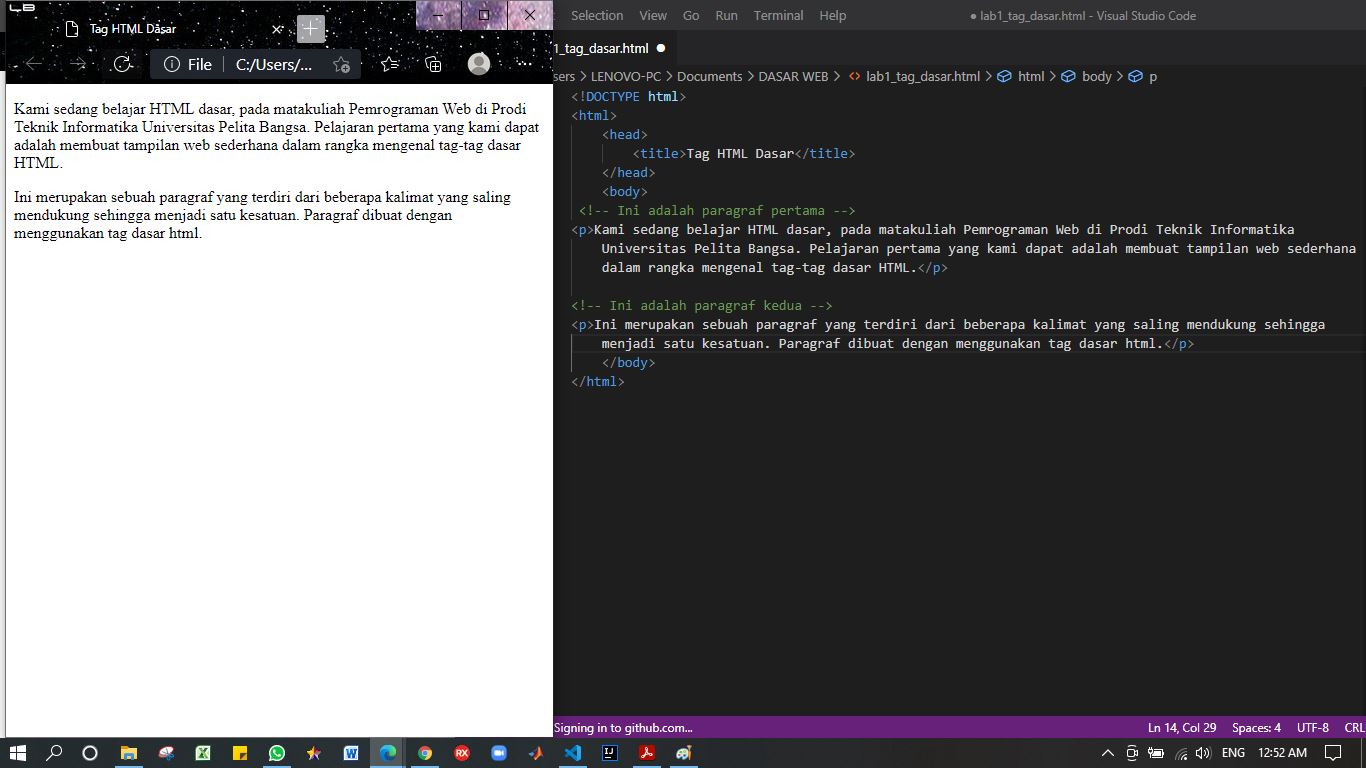
Task: Open Edge Favorites list
Action: click(x=389, y=64)
